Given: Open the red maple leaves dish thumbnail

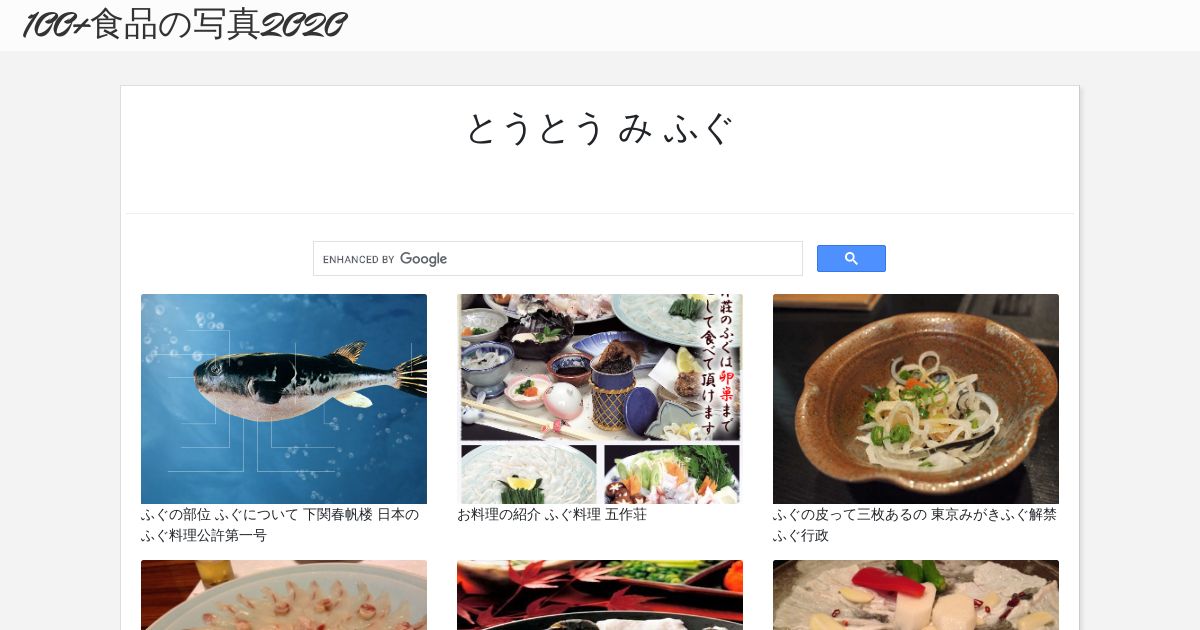Looking at the screenshot, I should tap(600, 595).
